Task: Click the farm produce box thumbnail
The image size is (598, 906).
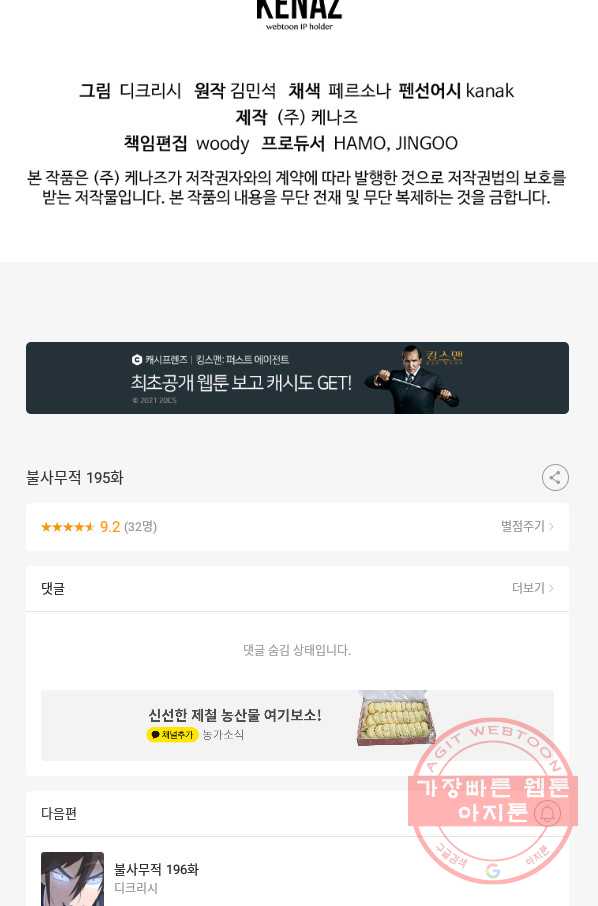Action: pos(395,719)
